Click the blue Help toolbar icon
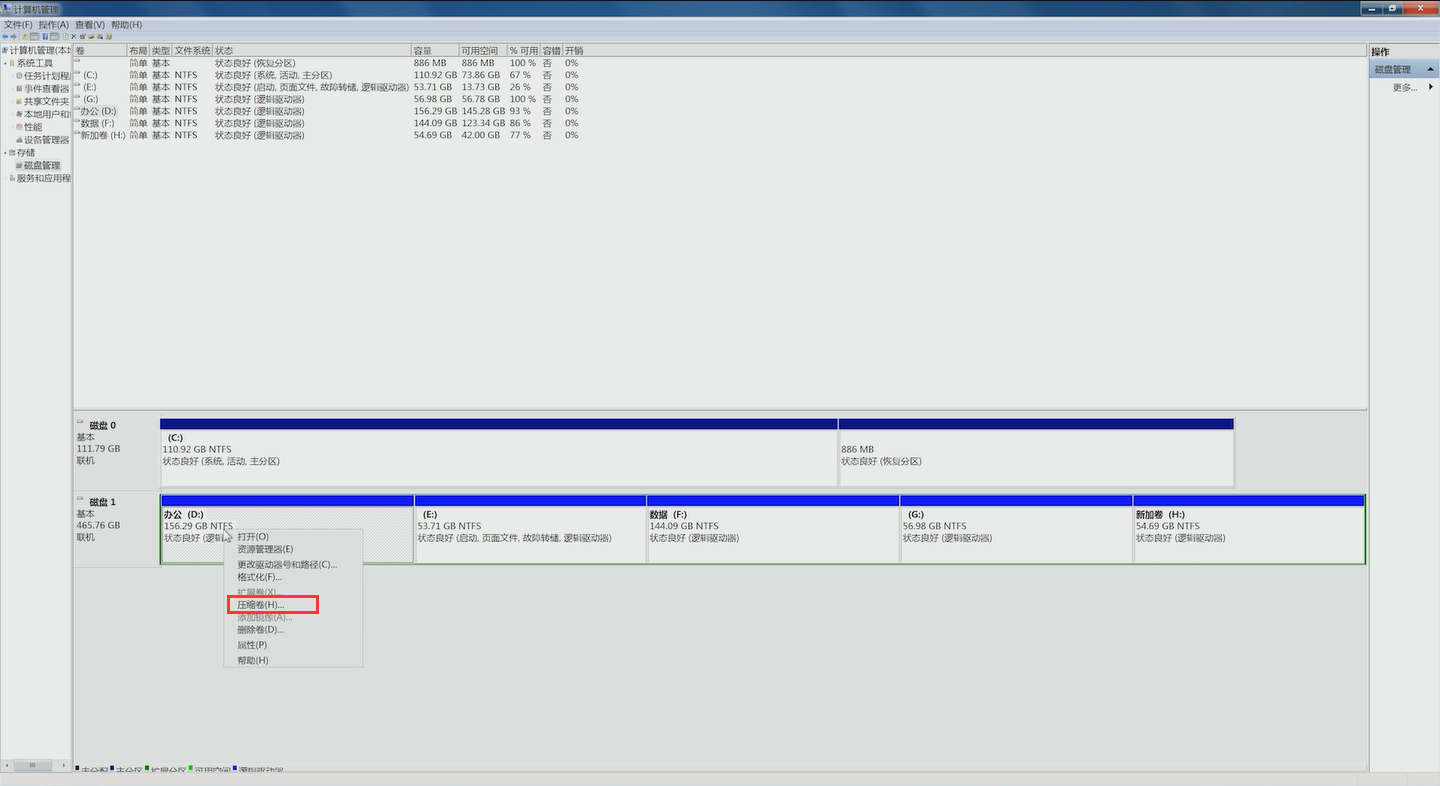Viewport: 1440px width, 786px height. click(x=45, y=36)
